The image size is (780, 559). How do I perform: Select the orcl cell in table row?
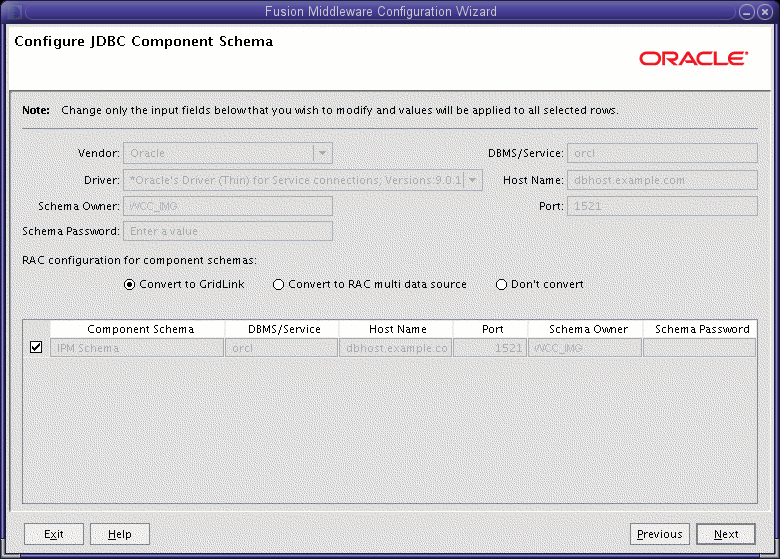282,348
